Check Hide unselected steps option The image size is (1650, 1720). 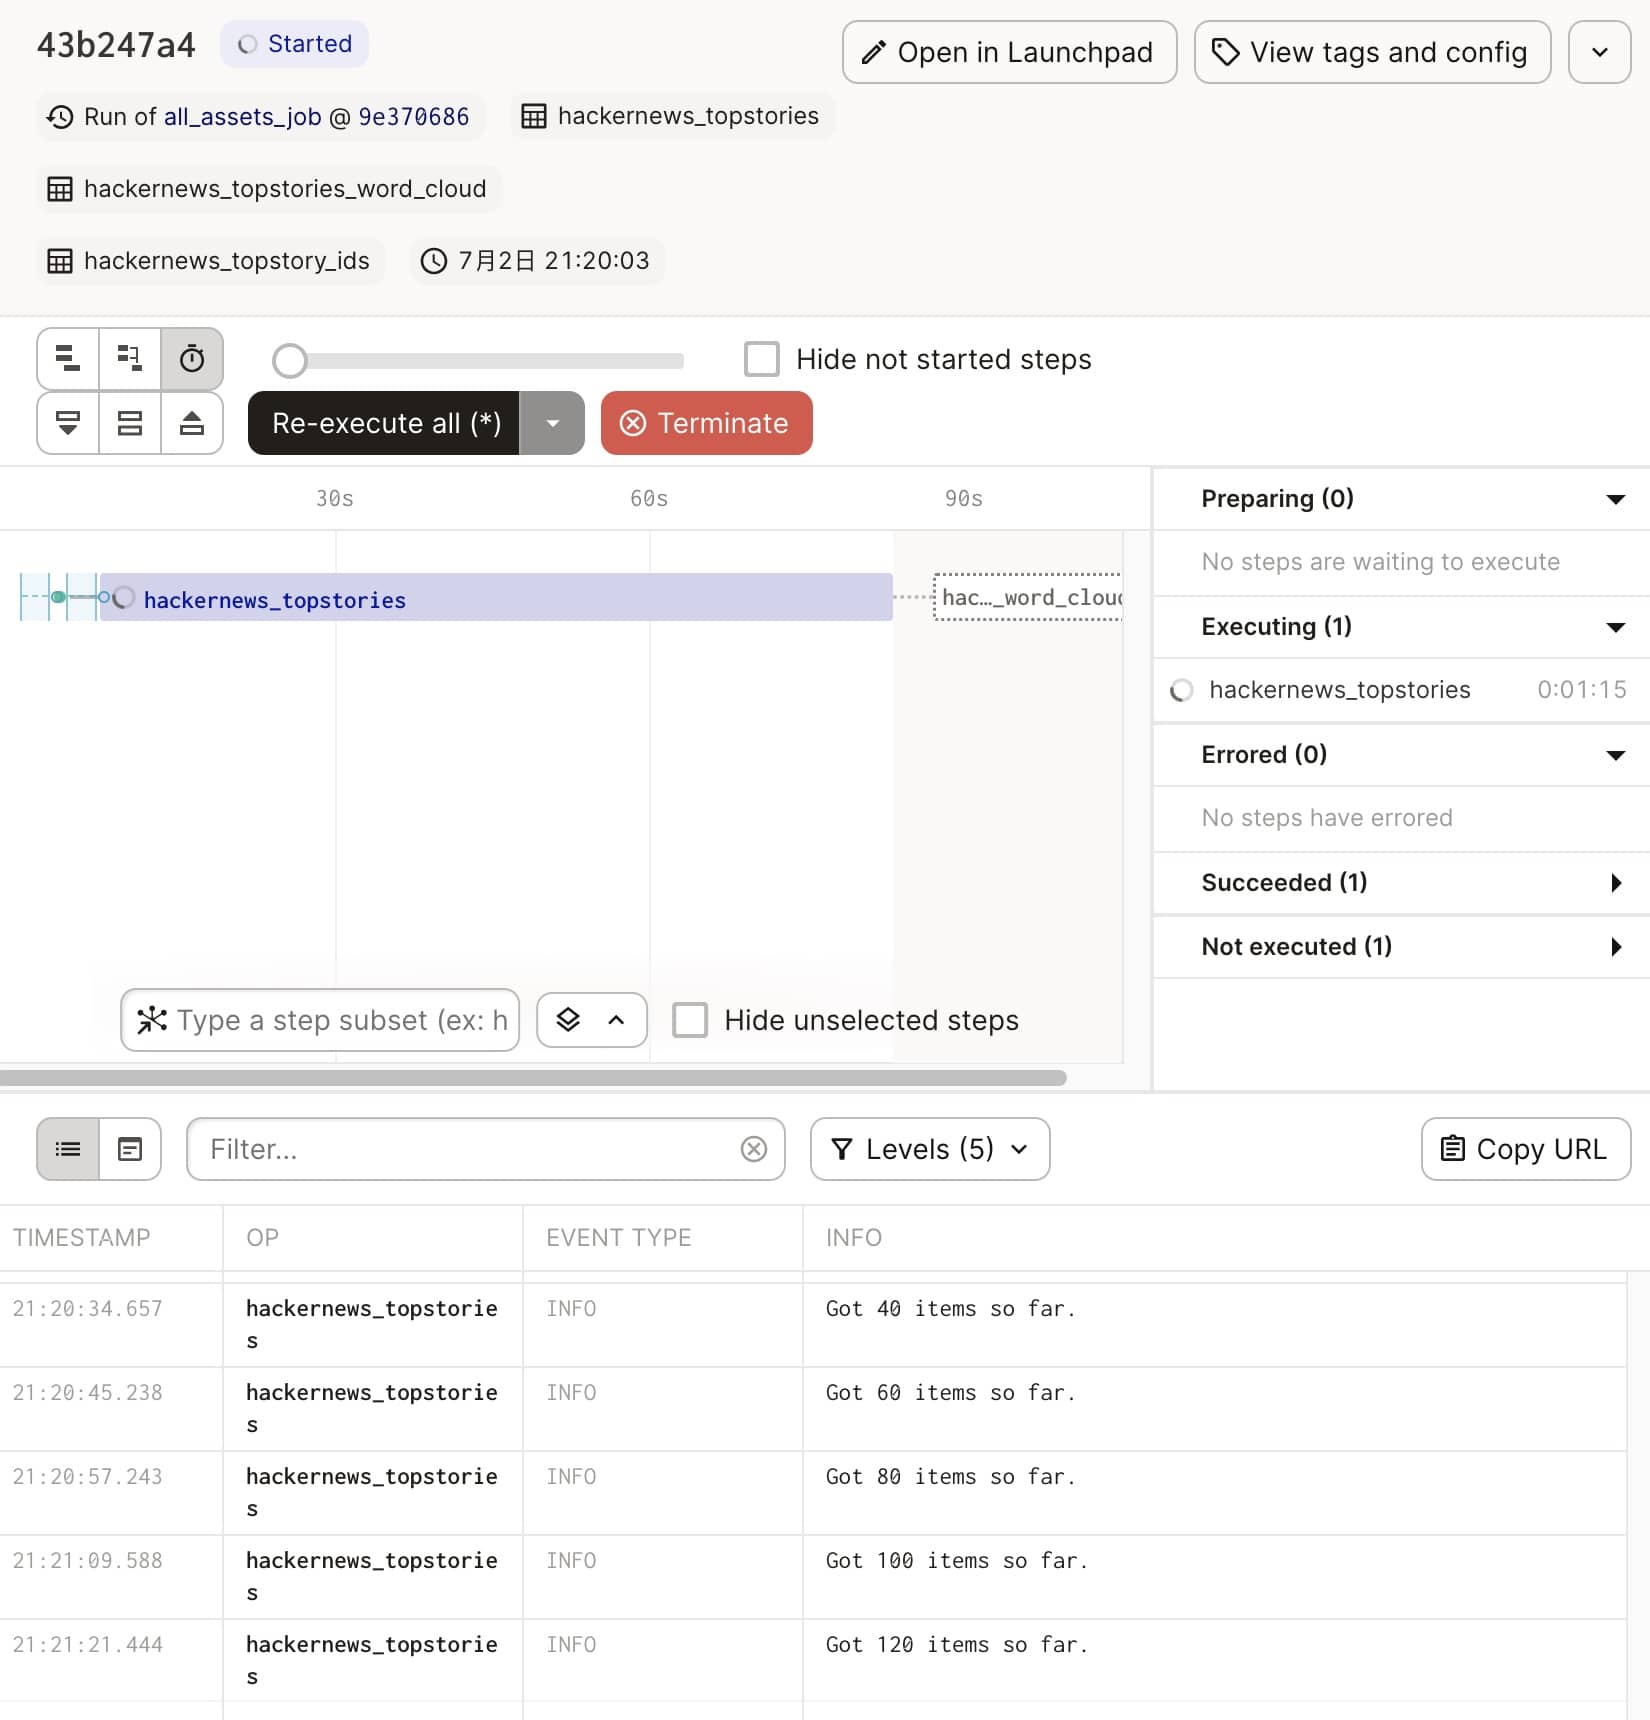(690, 1020)
